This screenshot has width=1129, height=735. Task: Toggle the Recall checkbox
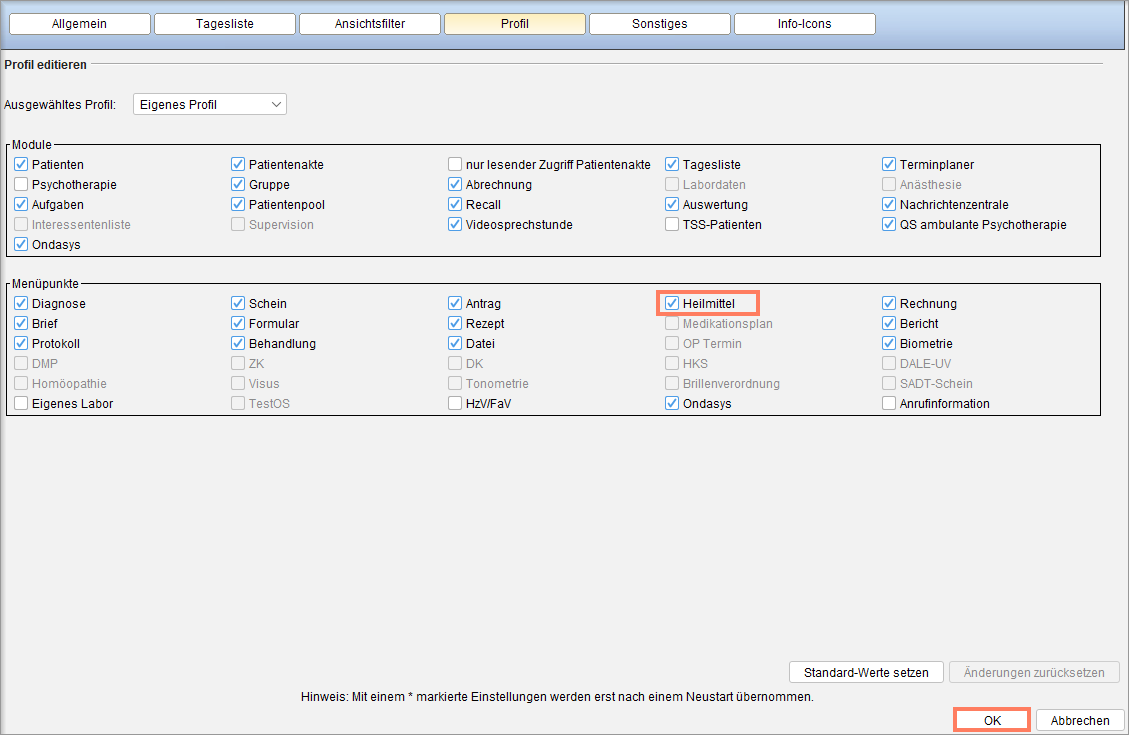pyautogui.click(x=454, y=204)
